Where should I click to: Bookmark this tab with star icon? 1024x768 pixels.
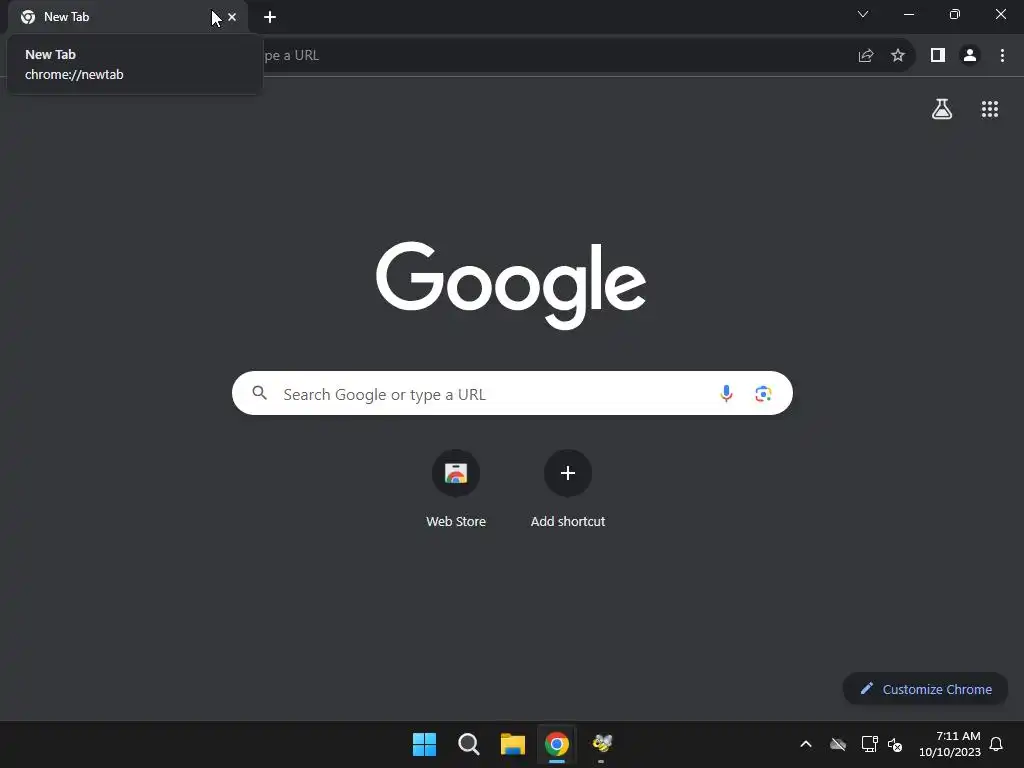[898, 56]
